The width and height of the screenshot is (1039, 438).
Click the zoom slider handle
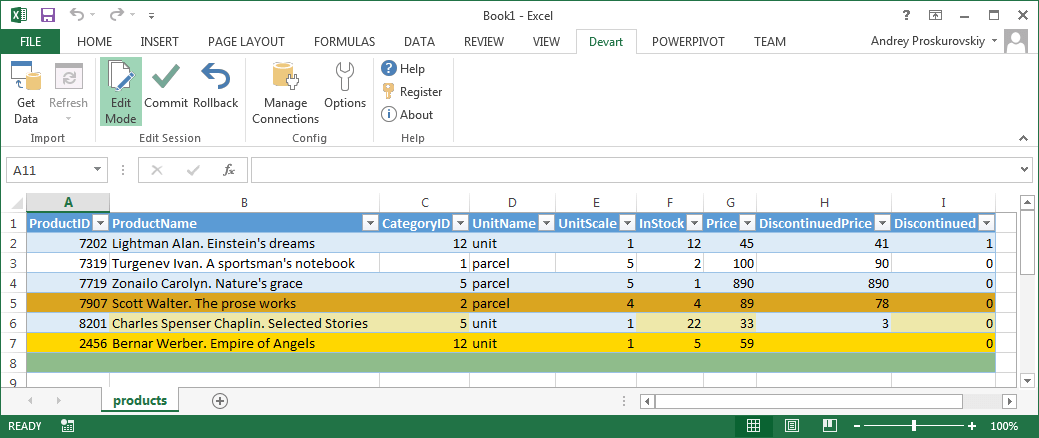coord(914,425)
